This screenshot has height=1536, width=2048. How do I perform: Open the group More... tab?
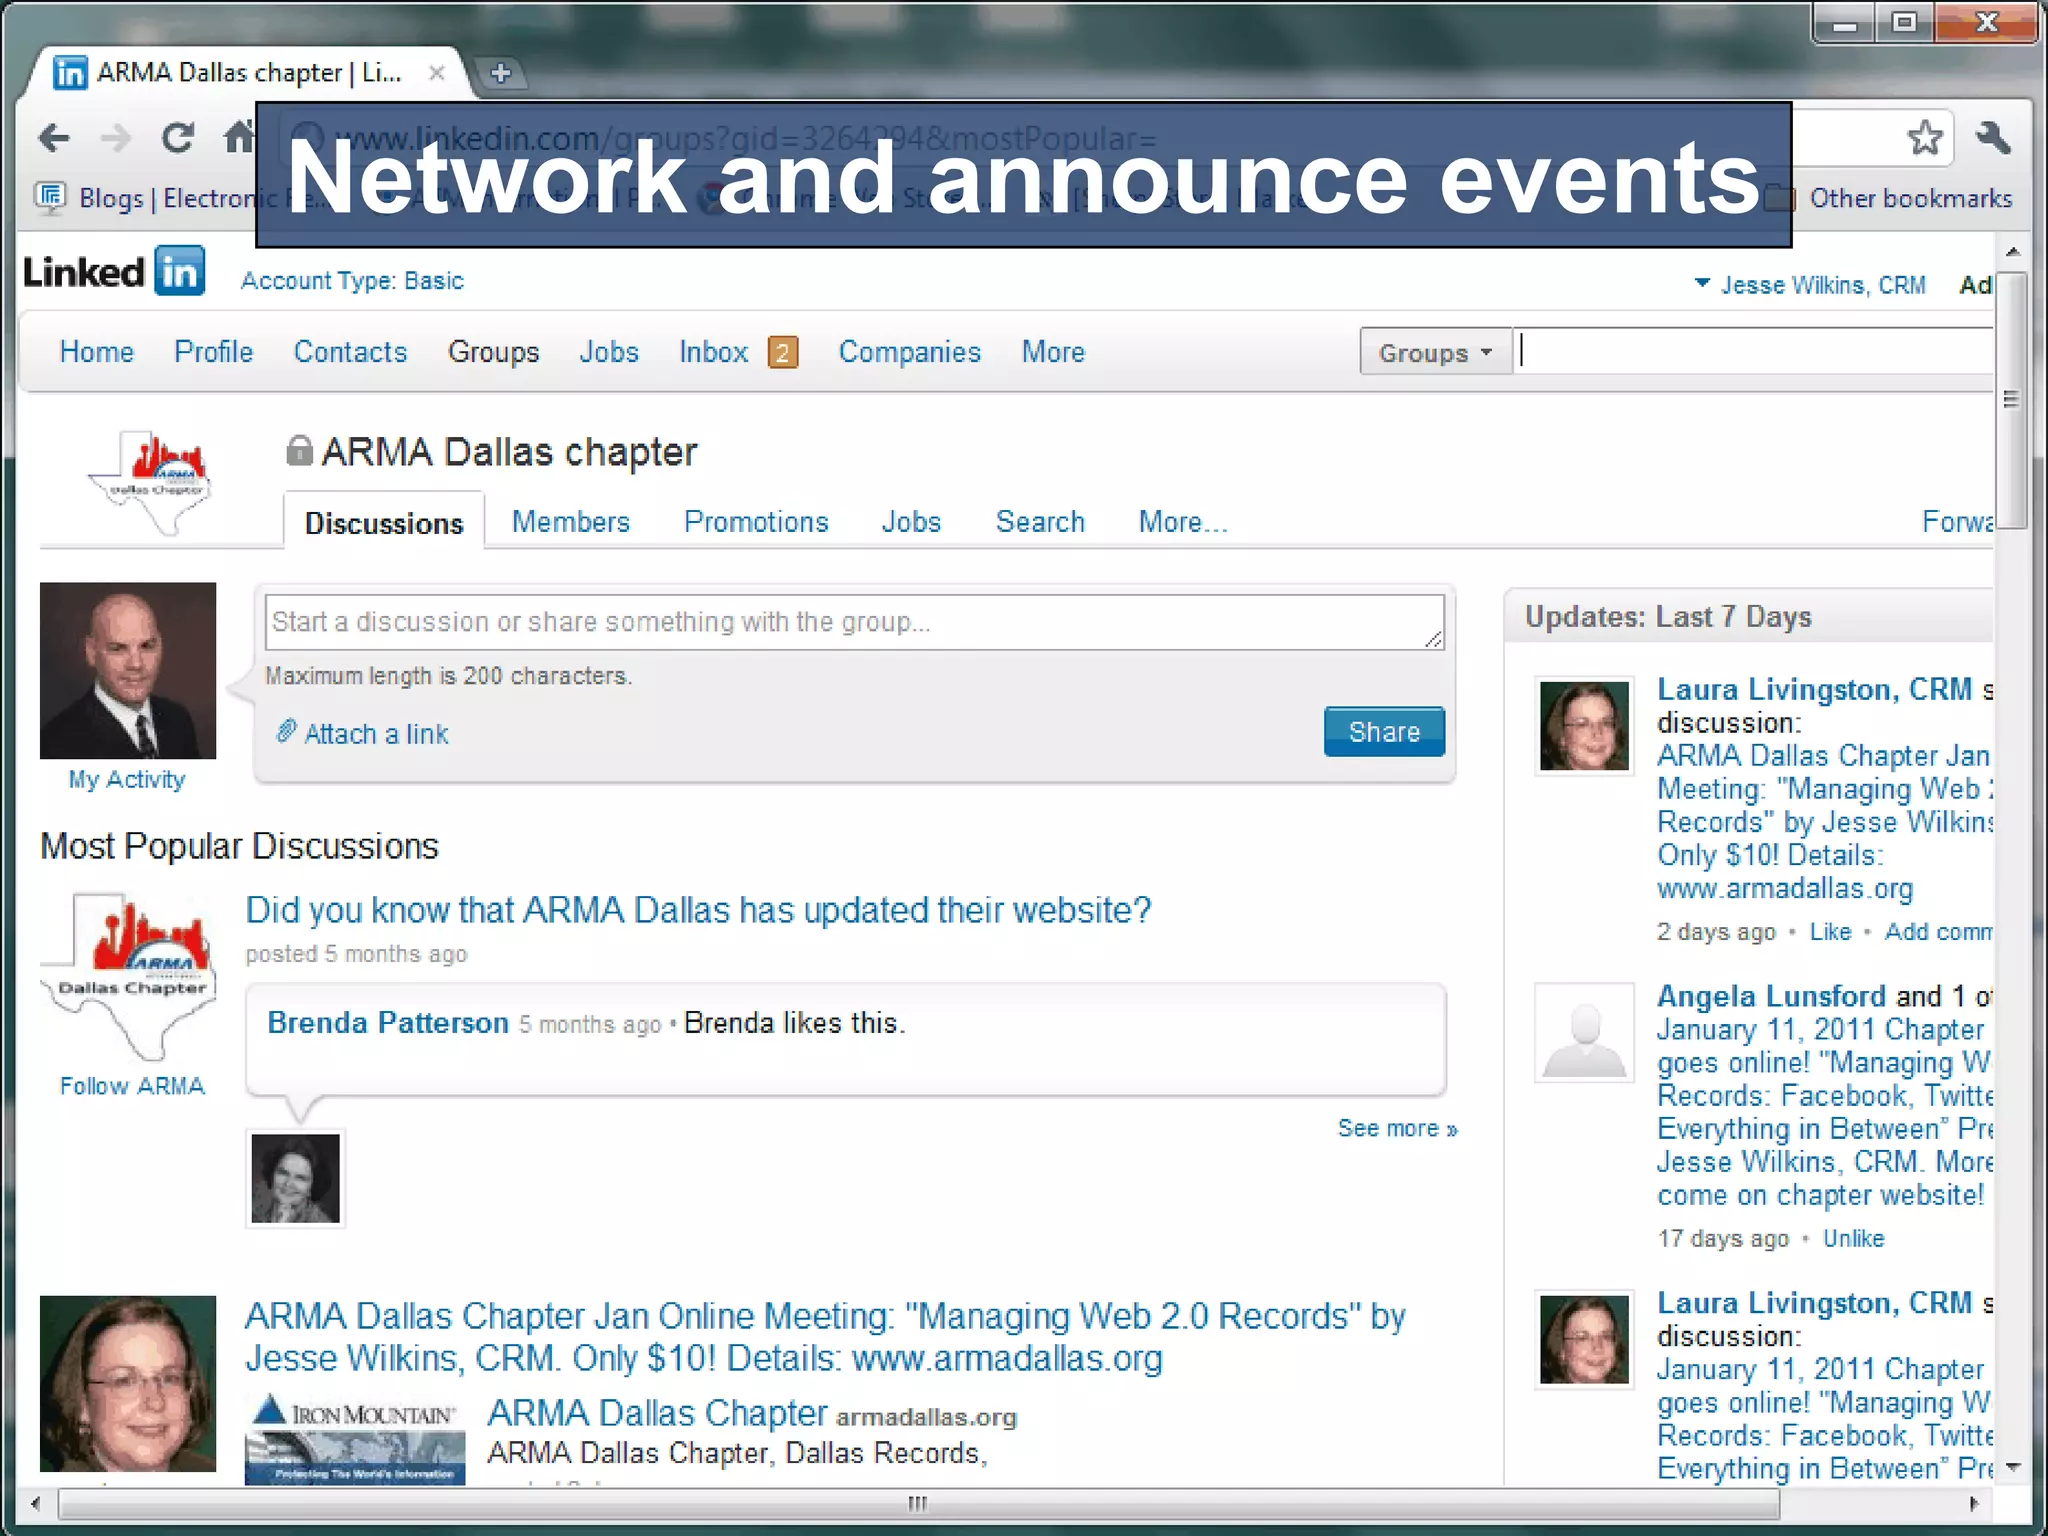(1183, 522)
